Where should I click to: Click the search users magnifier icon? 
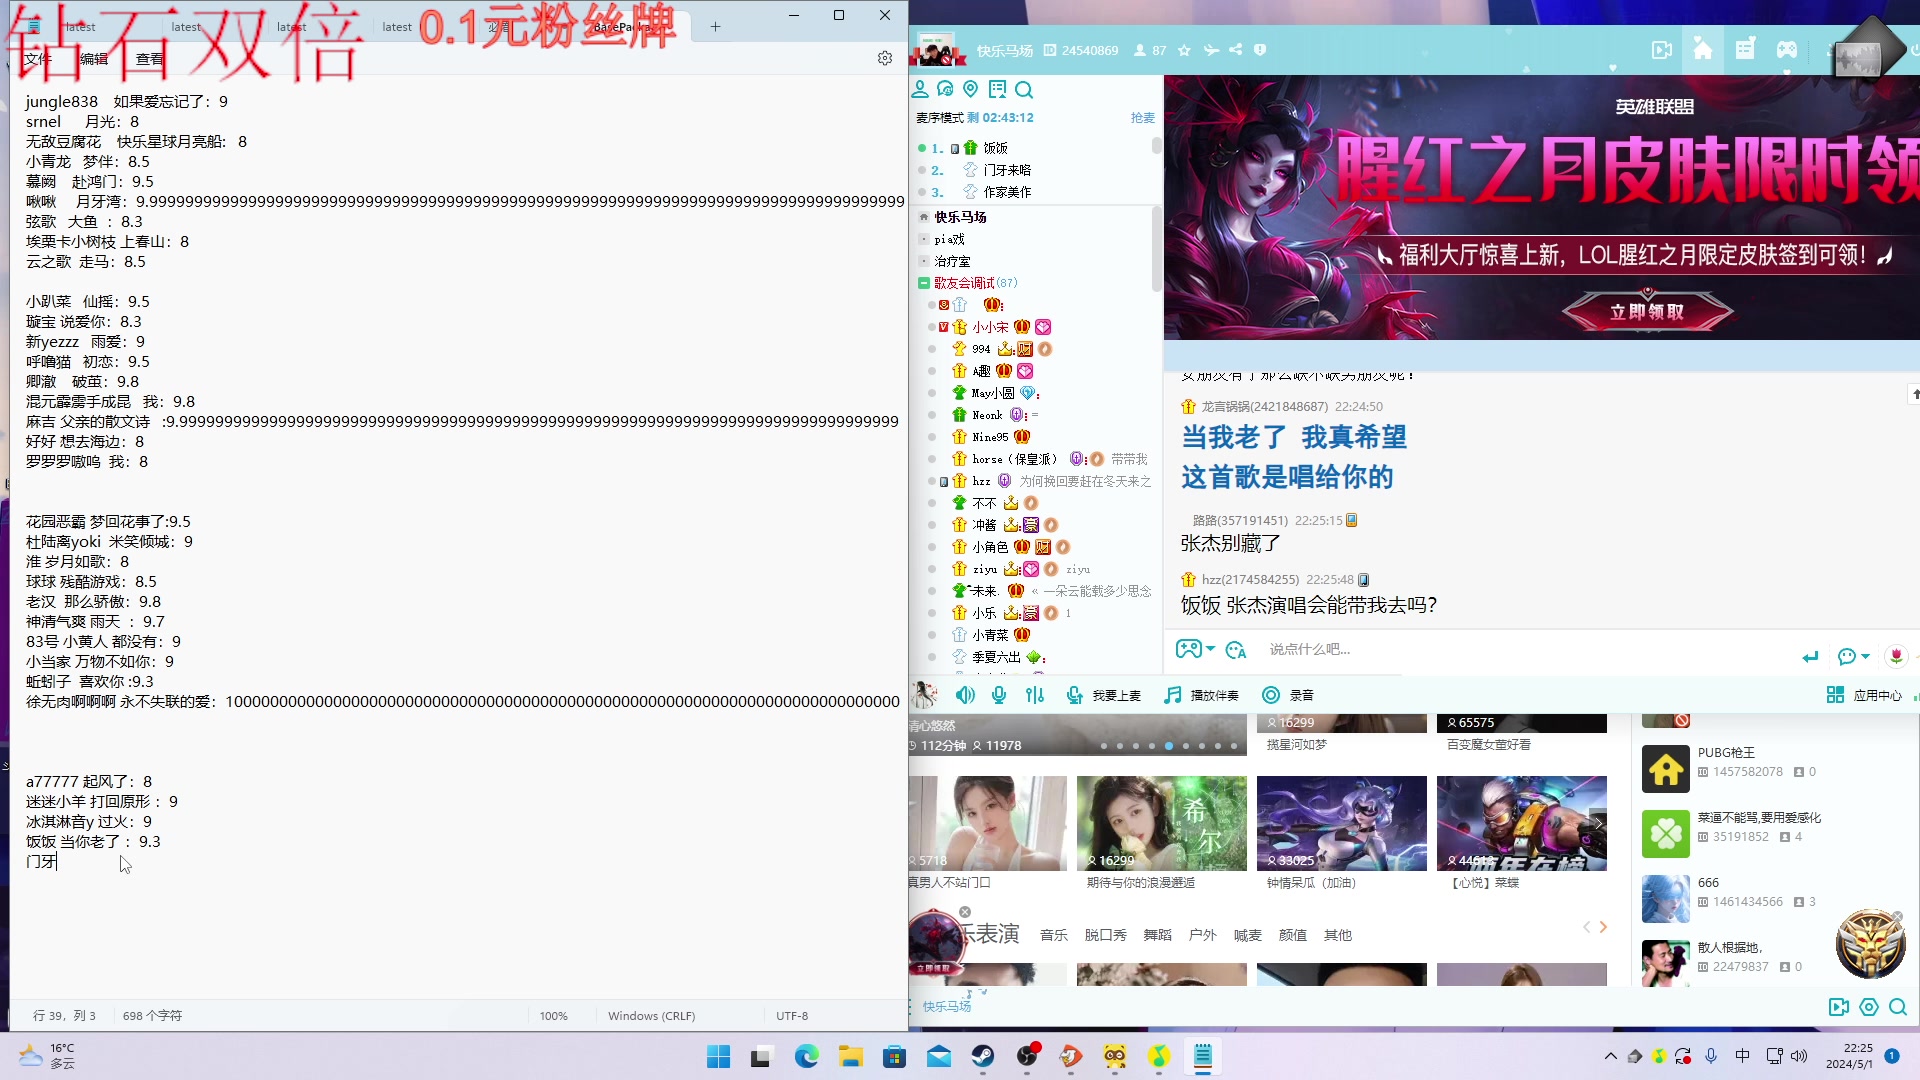pos(1024,90)
